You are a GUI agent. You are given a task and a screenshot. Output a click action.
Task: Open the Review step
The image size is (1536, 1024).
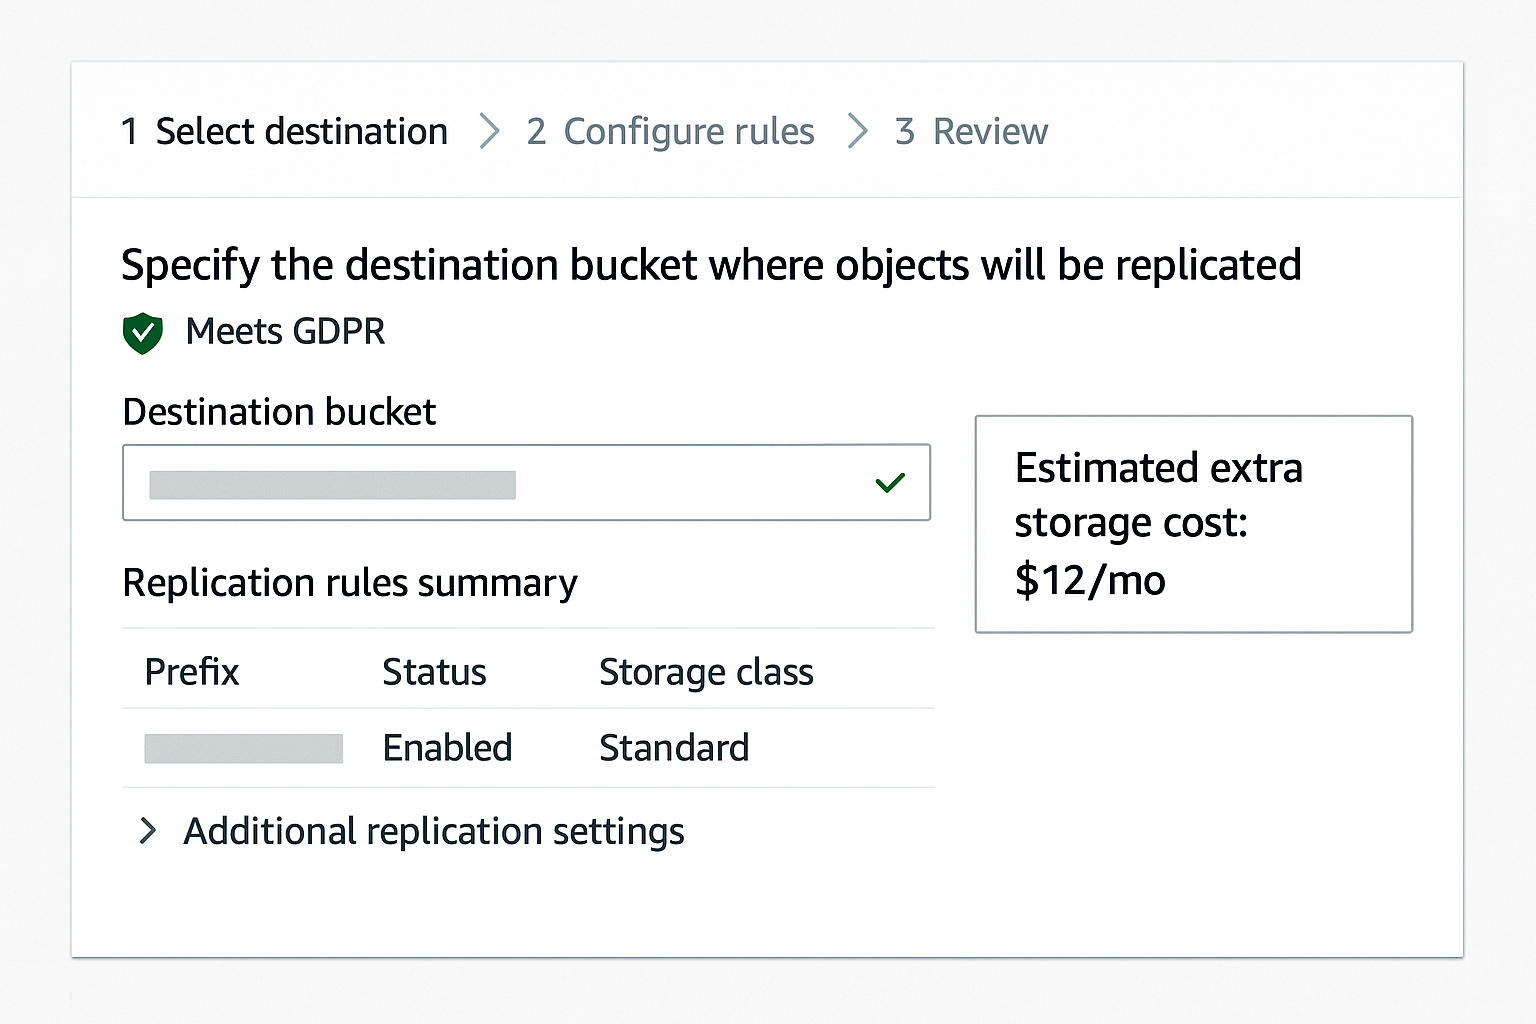coord(970,131)
